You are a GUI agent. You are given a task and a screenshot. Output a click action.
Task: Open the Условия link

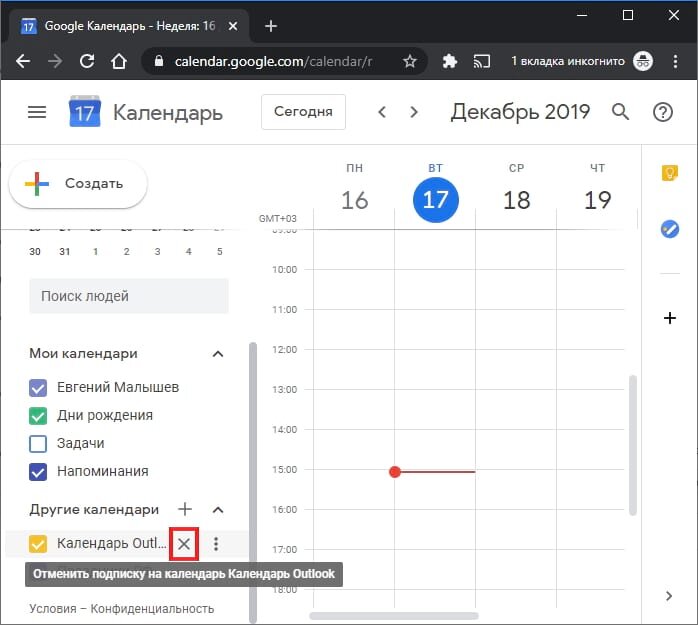[53, 609]
